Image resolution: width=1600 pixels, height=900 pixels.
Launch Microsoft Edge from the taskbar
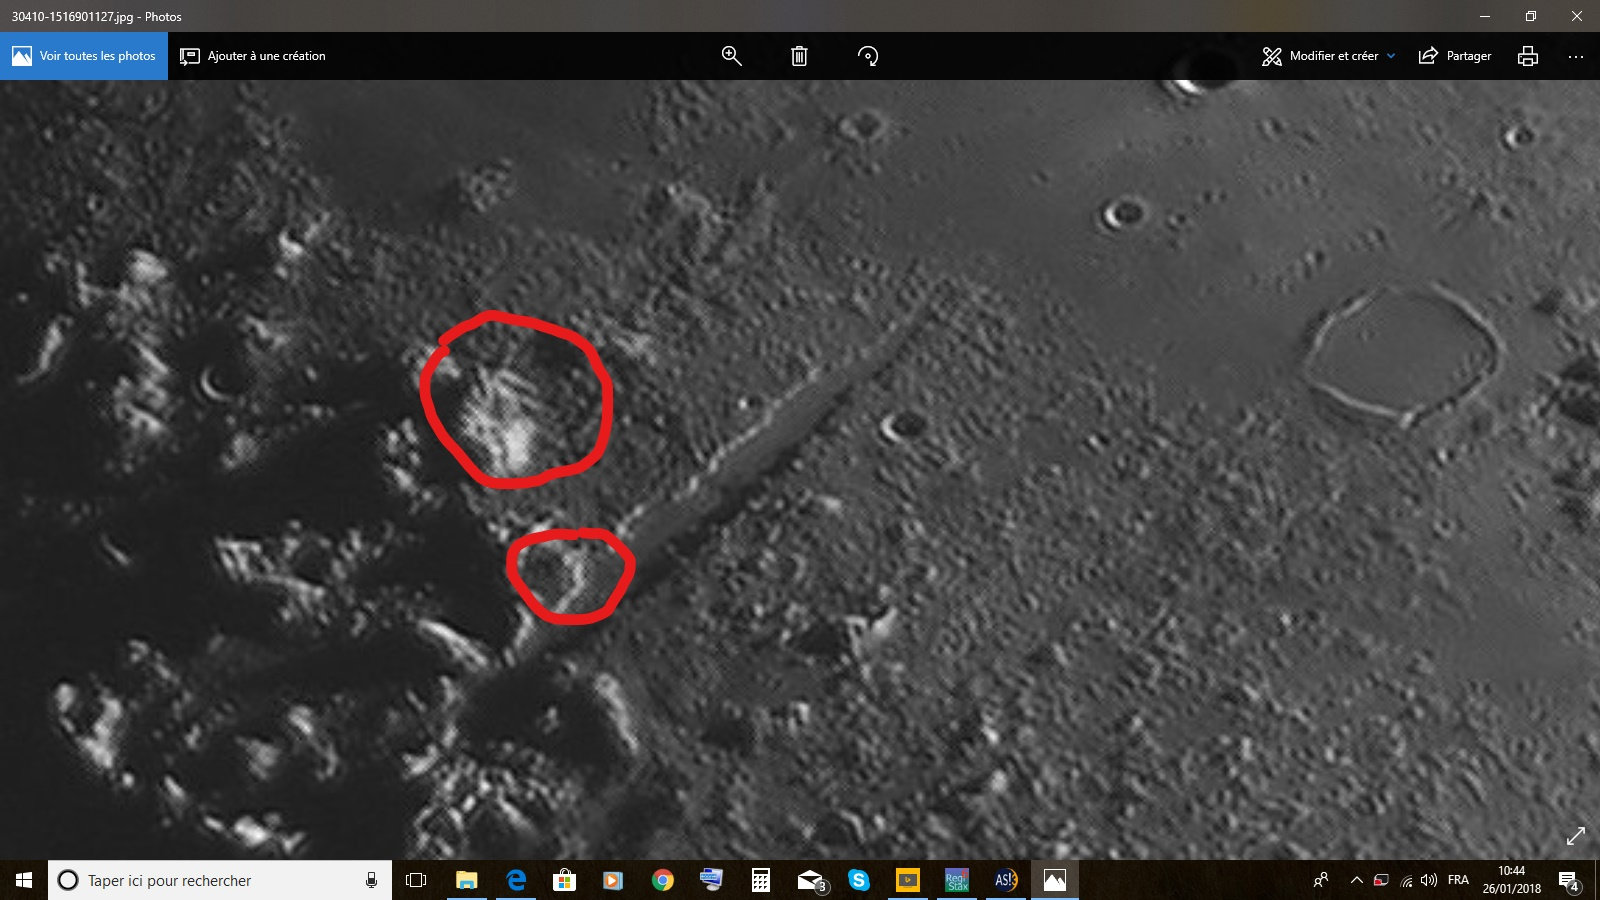(x=516, y=880)
